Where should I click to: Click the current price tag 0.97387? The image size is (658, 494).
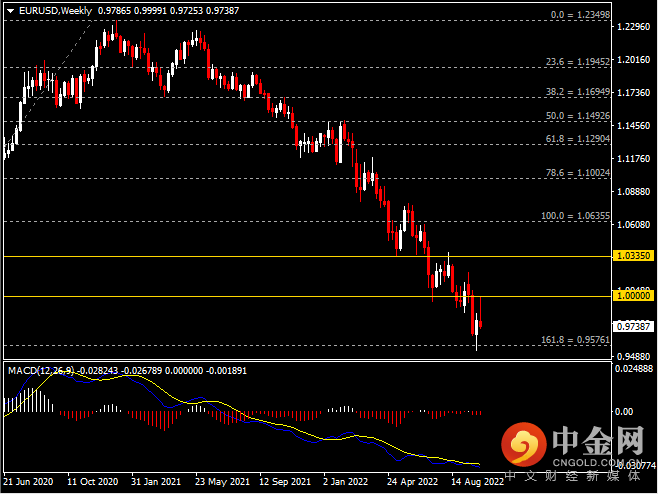coord(634,326)
